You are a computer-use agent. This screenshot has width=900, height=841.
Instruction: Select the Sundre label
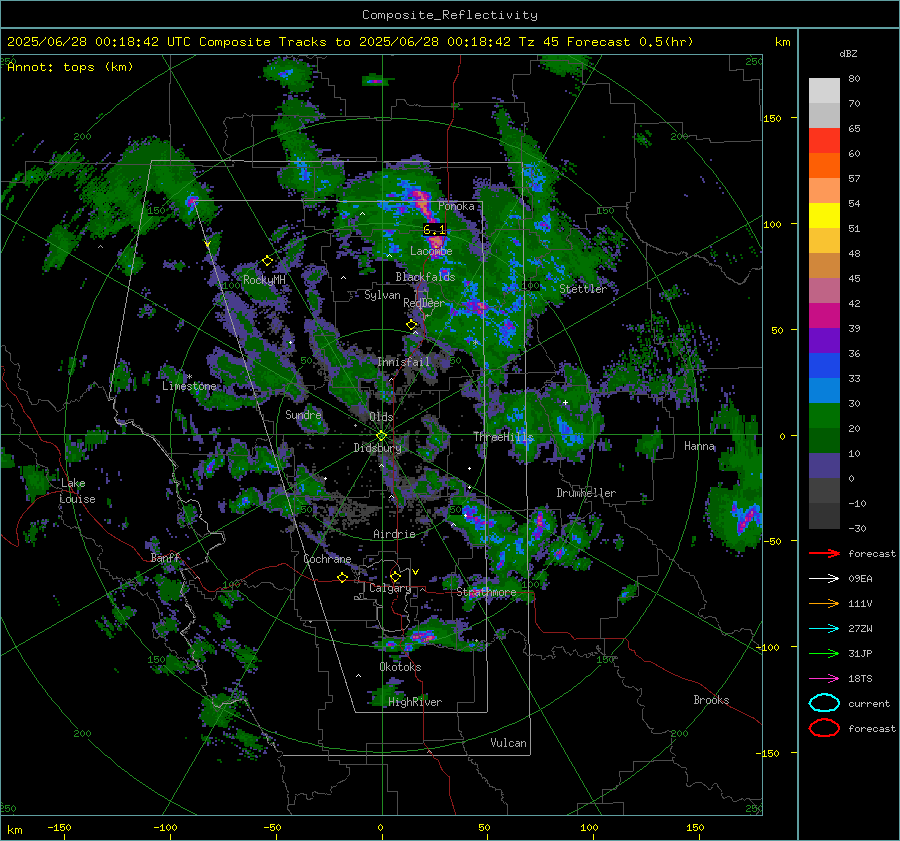(x=303, y=414)
